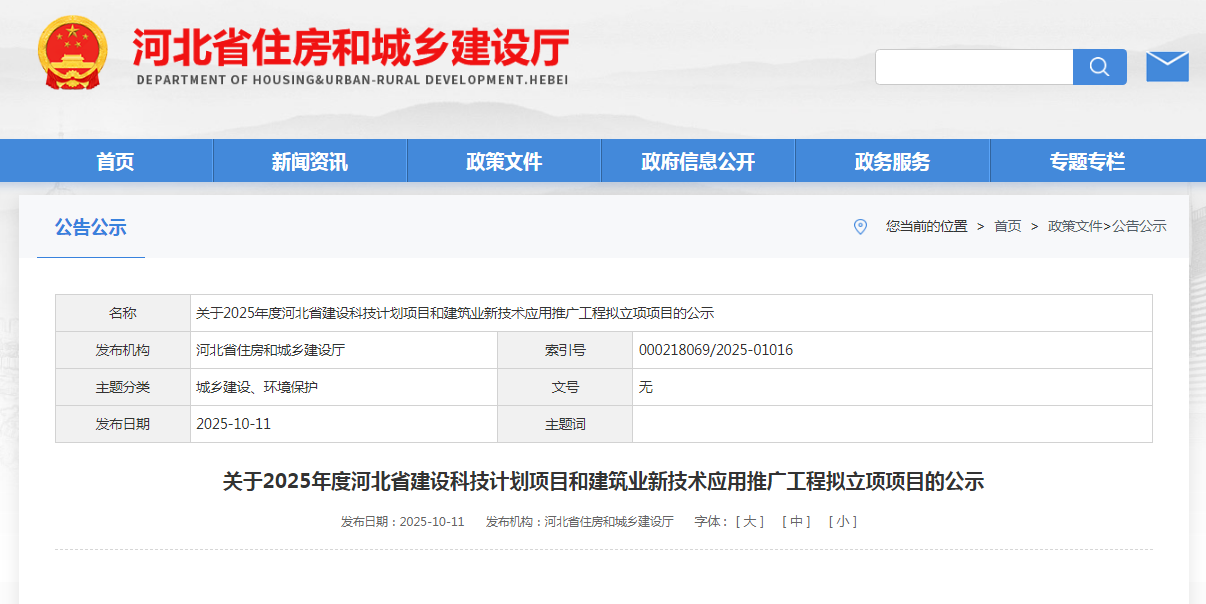The height and width of the screenshot is (604, 1206).
Task: Set font size to small 小
Action: pyautogui.click(x=842, y=522)
